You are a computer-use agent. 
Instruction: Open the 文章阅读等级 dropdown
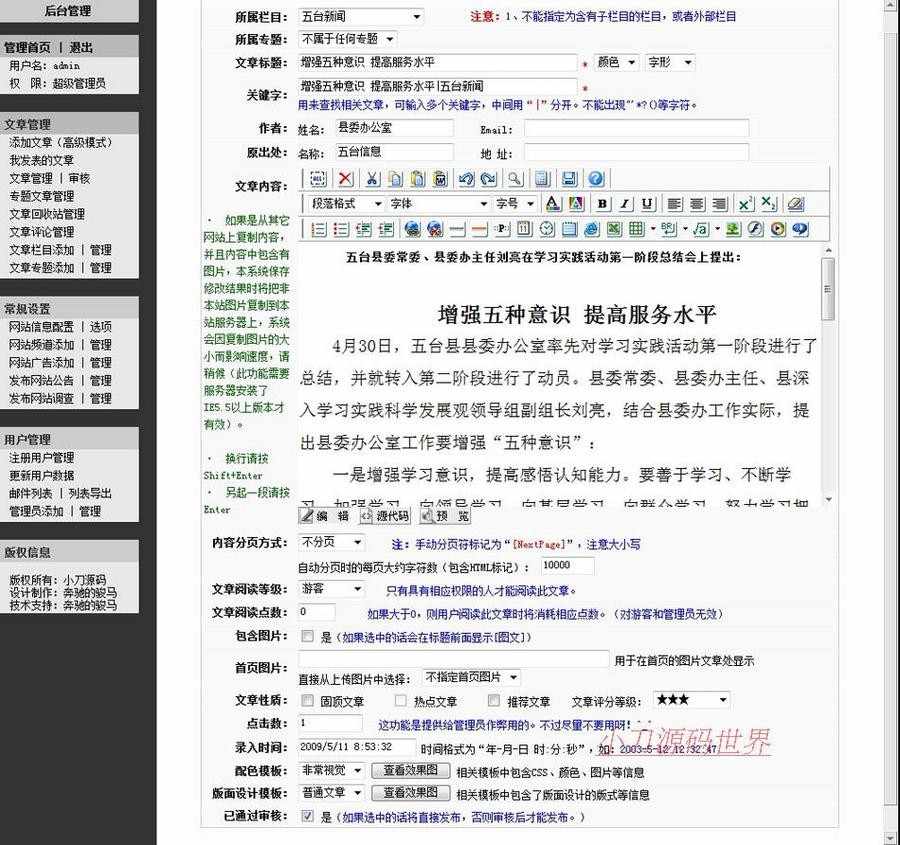tap(331, 589)
